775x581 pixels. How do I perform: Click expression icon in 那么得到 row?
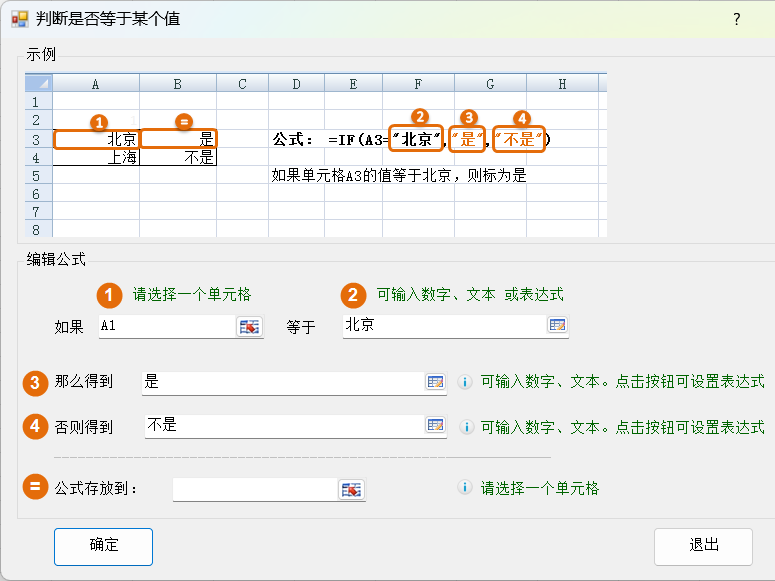pos(435,382)
